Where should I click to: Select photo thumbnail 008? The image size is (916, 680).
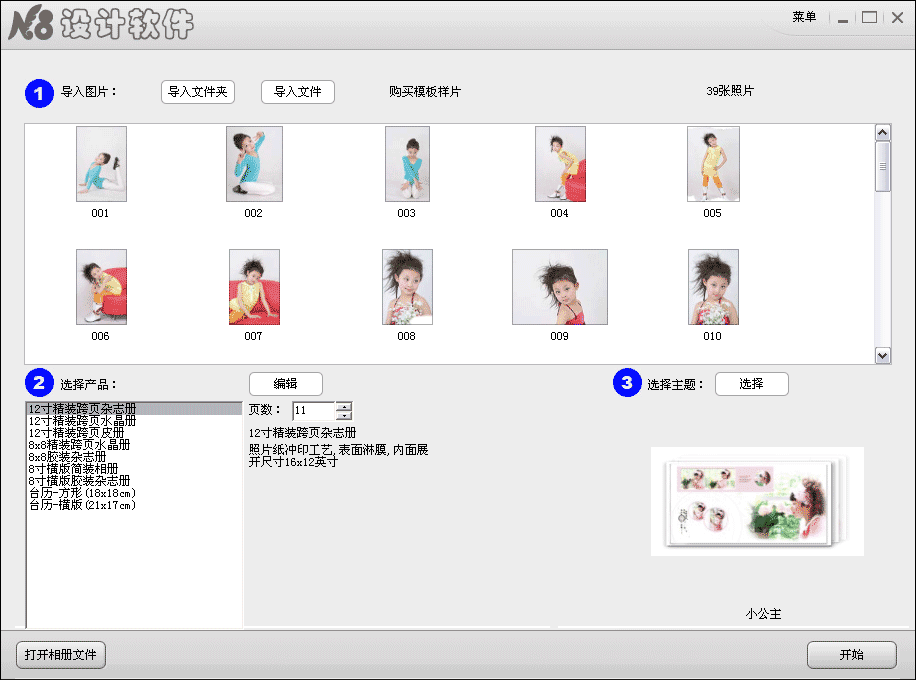(406, 287)
